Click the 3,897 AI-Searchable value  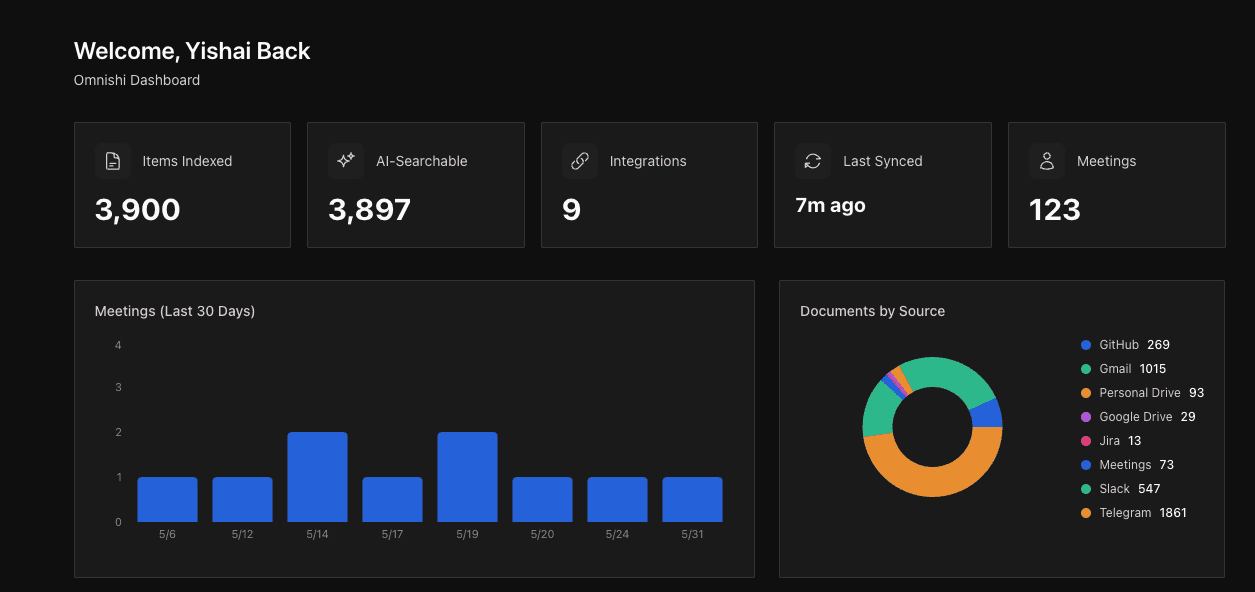point(370,210)
